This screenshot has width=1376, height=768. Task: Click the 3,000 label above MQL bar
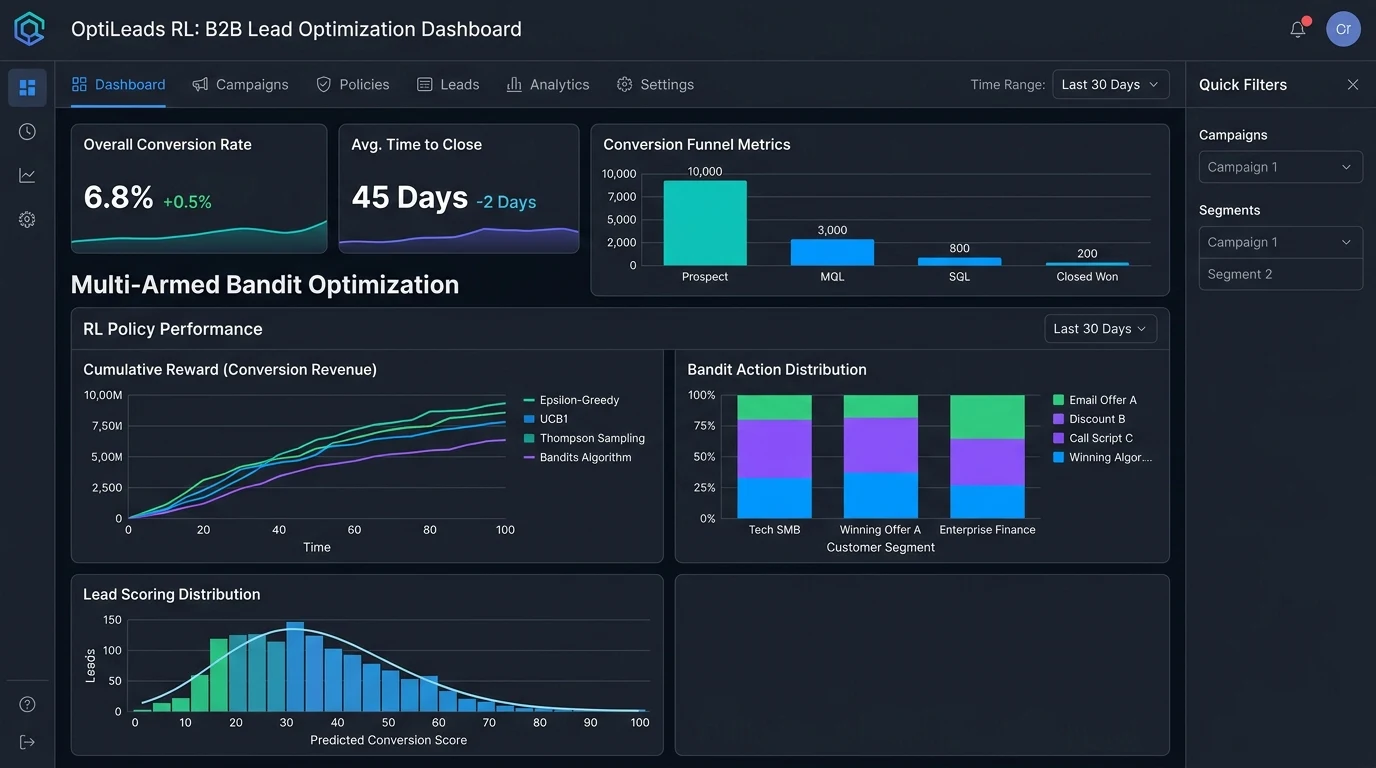tap(832, 230)
